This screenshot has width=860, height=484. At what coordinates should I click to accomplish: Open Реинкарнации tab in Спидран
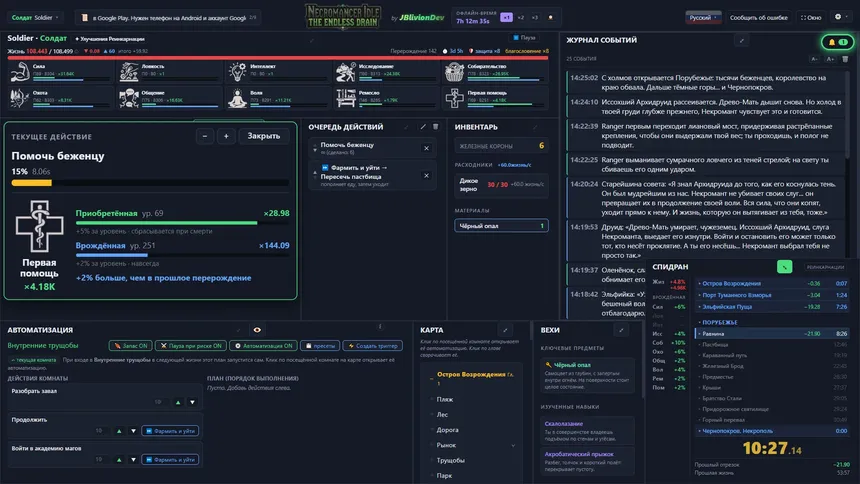[825, 267]
